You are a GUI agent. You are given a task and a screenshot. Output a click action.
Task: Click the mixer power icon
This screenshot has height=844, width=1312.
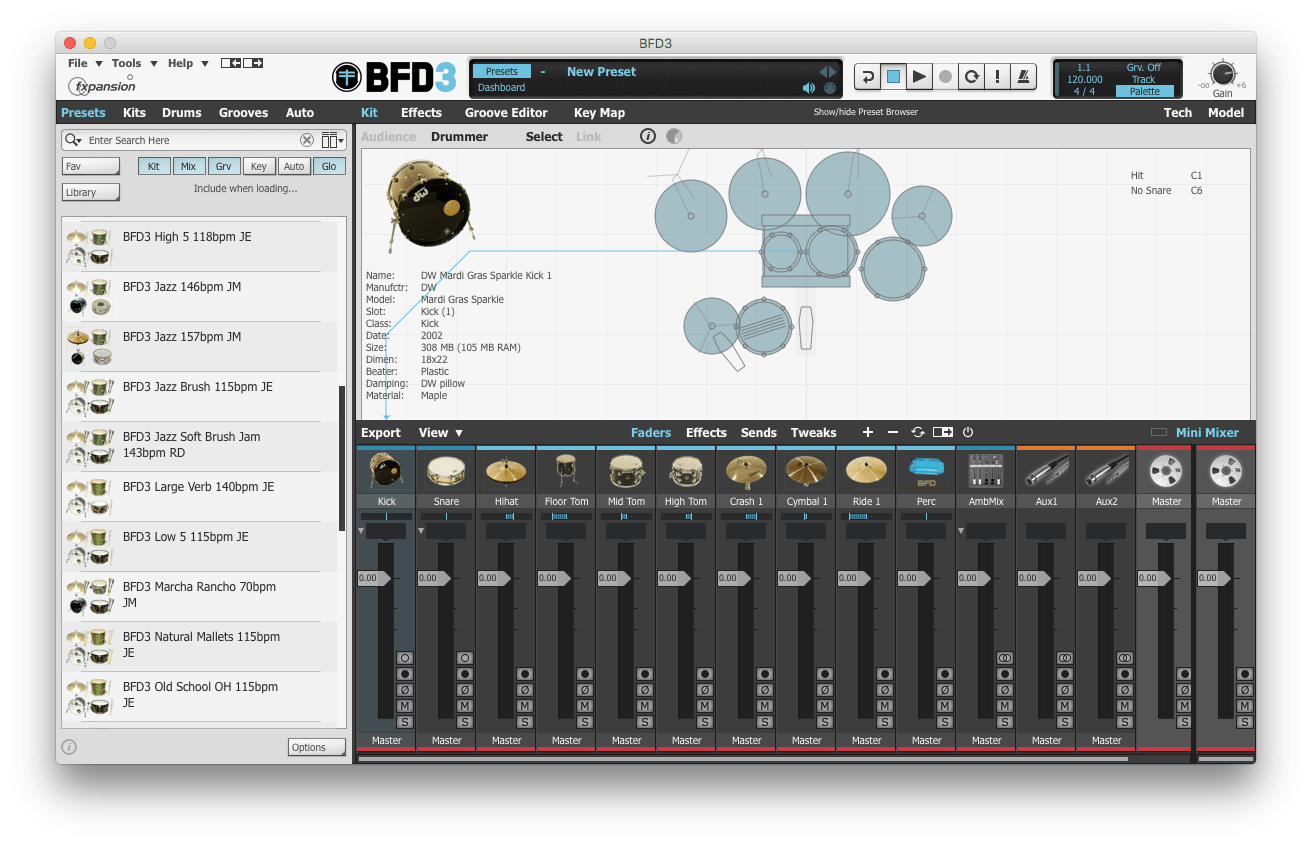(967, 432)
